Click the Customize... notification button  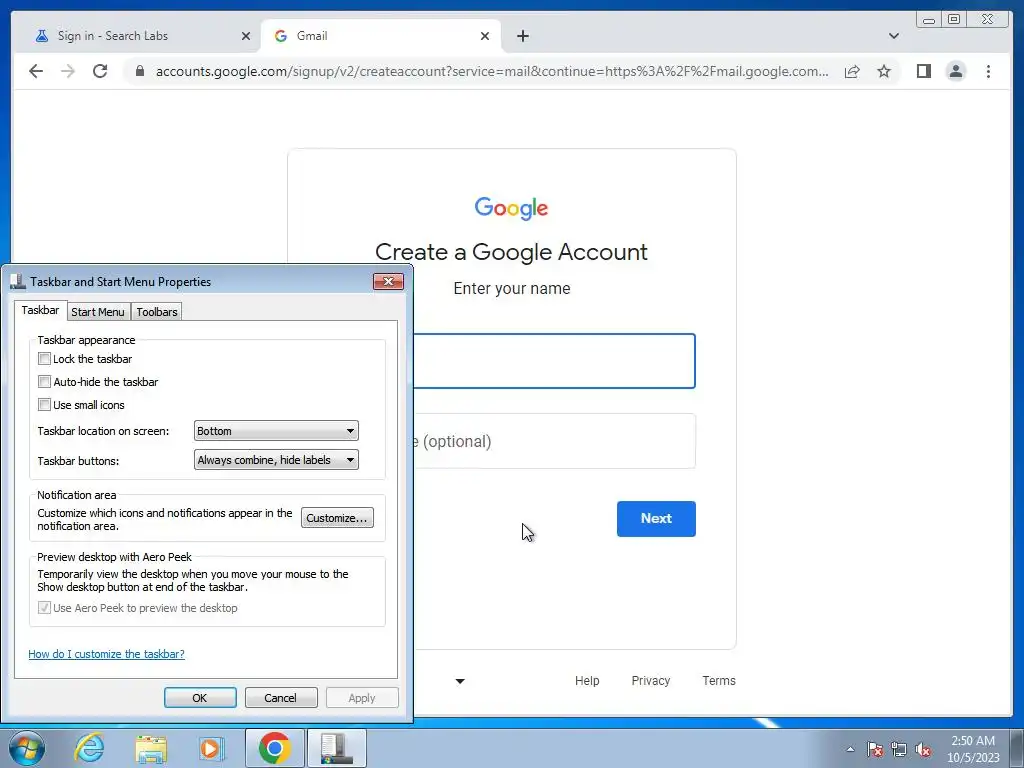[x=337, y=518]
